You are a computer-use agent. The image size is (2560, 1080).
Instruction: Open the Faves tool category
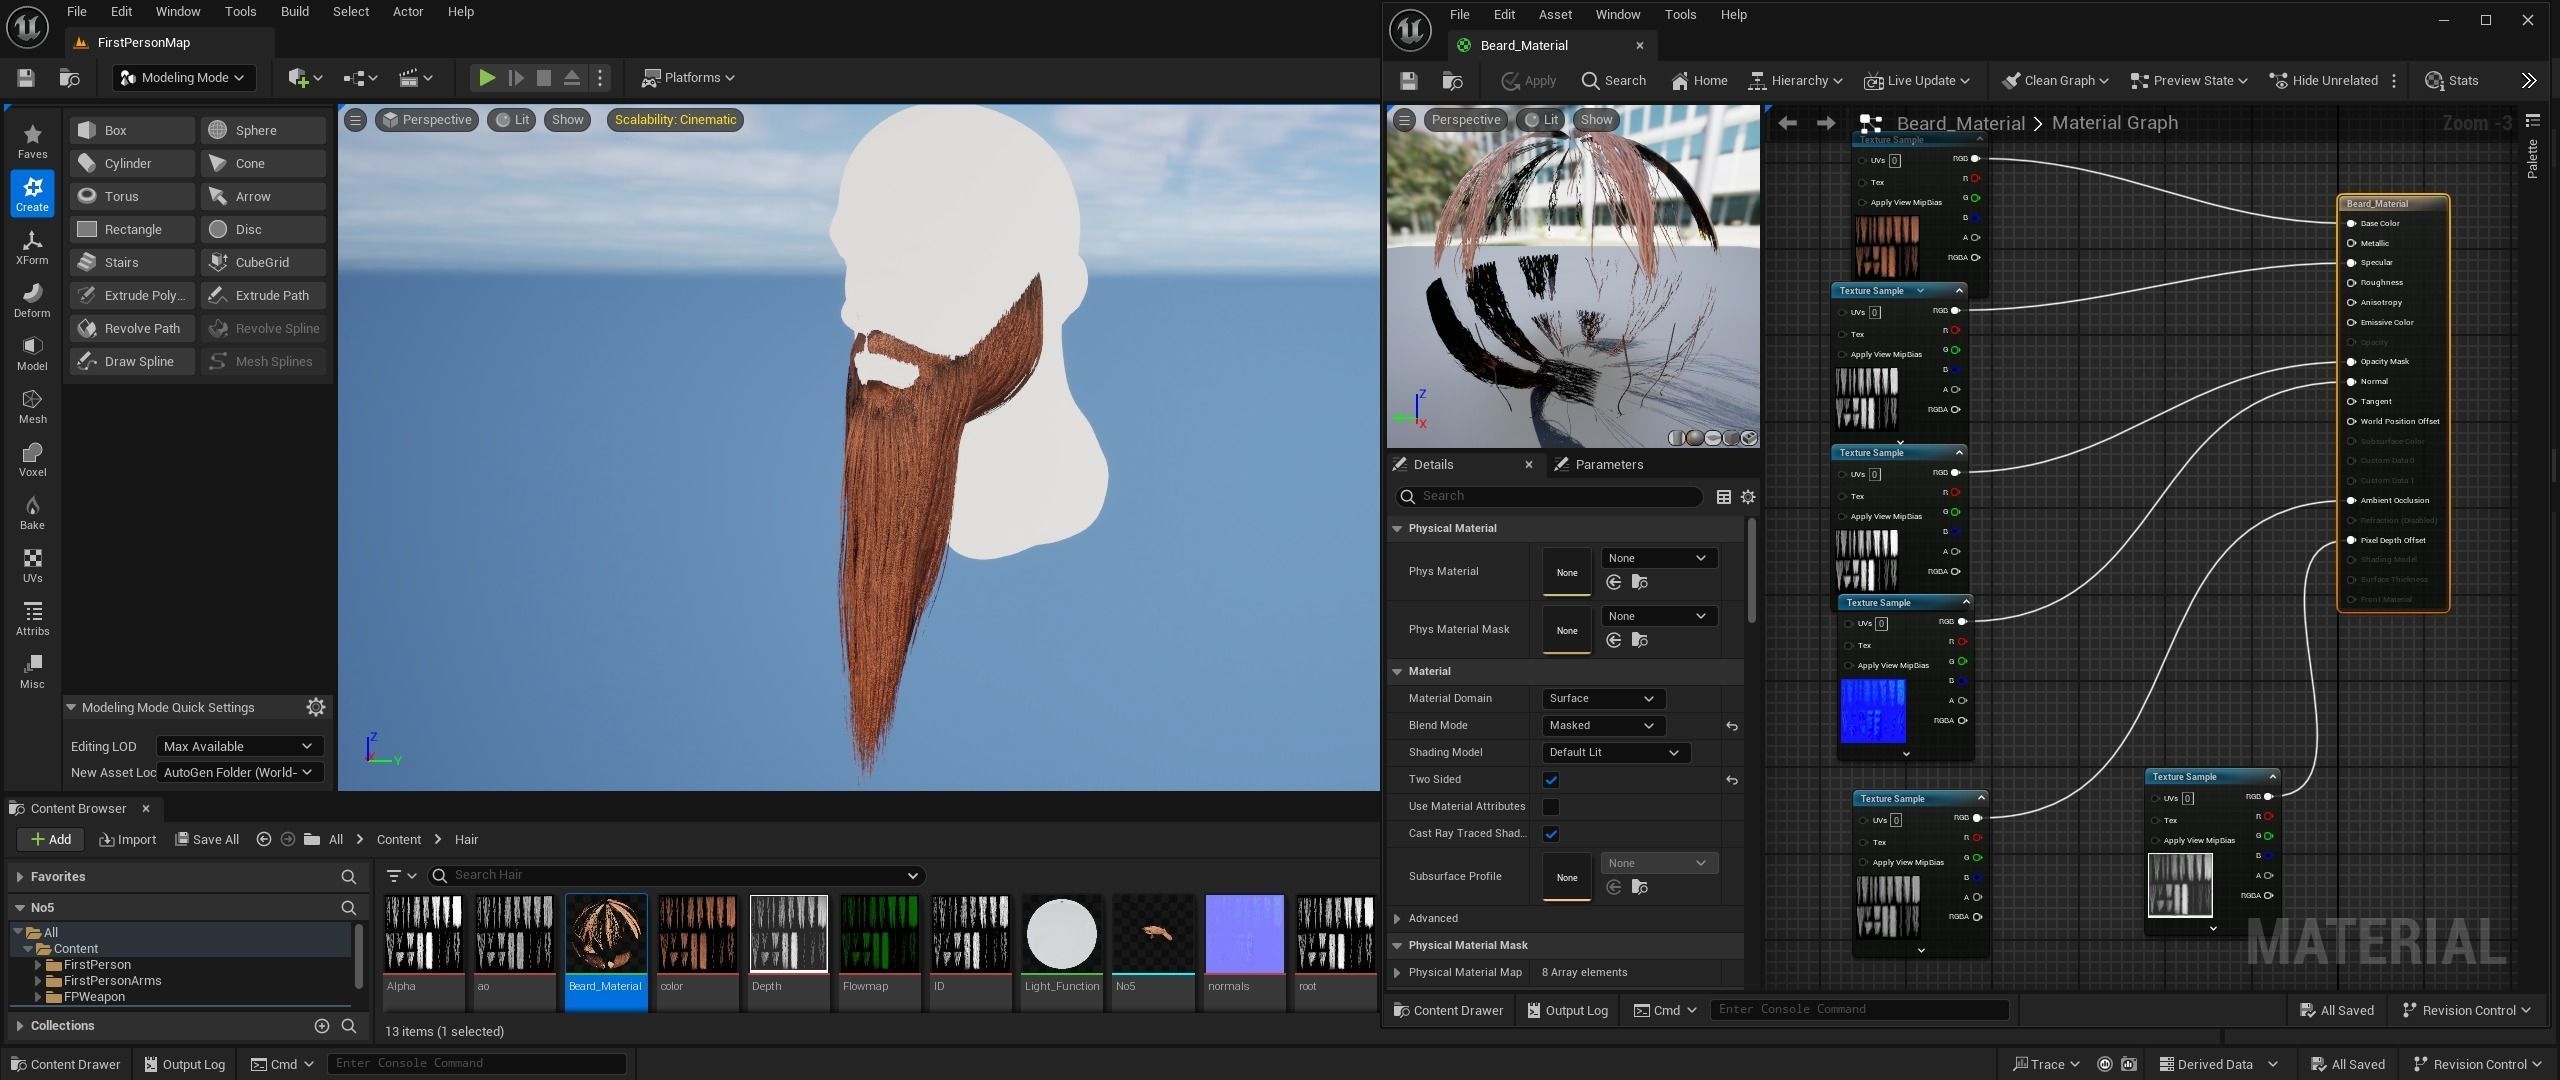tap(32, 140)
